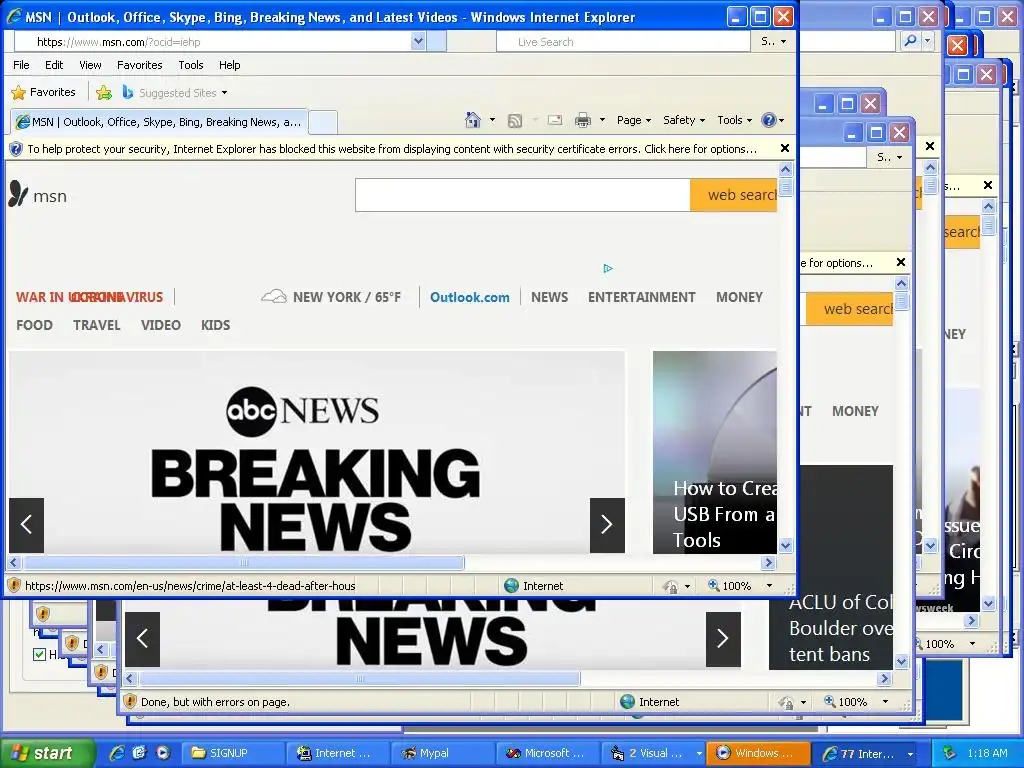Dismiss the security information bar
Screen dimensions: 1024x768
tap(785, 148)
